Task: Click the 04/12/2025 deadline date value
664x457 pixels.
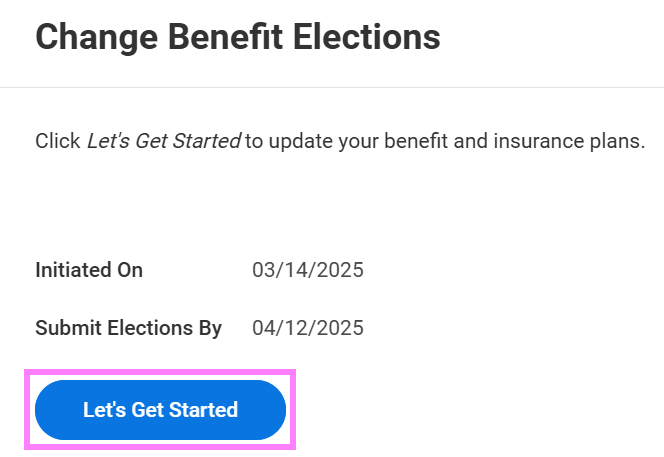Action: click(x=308, y=328)
